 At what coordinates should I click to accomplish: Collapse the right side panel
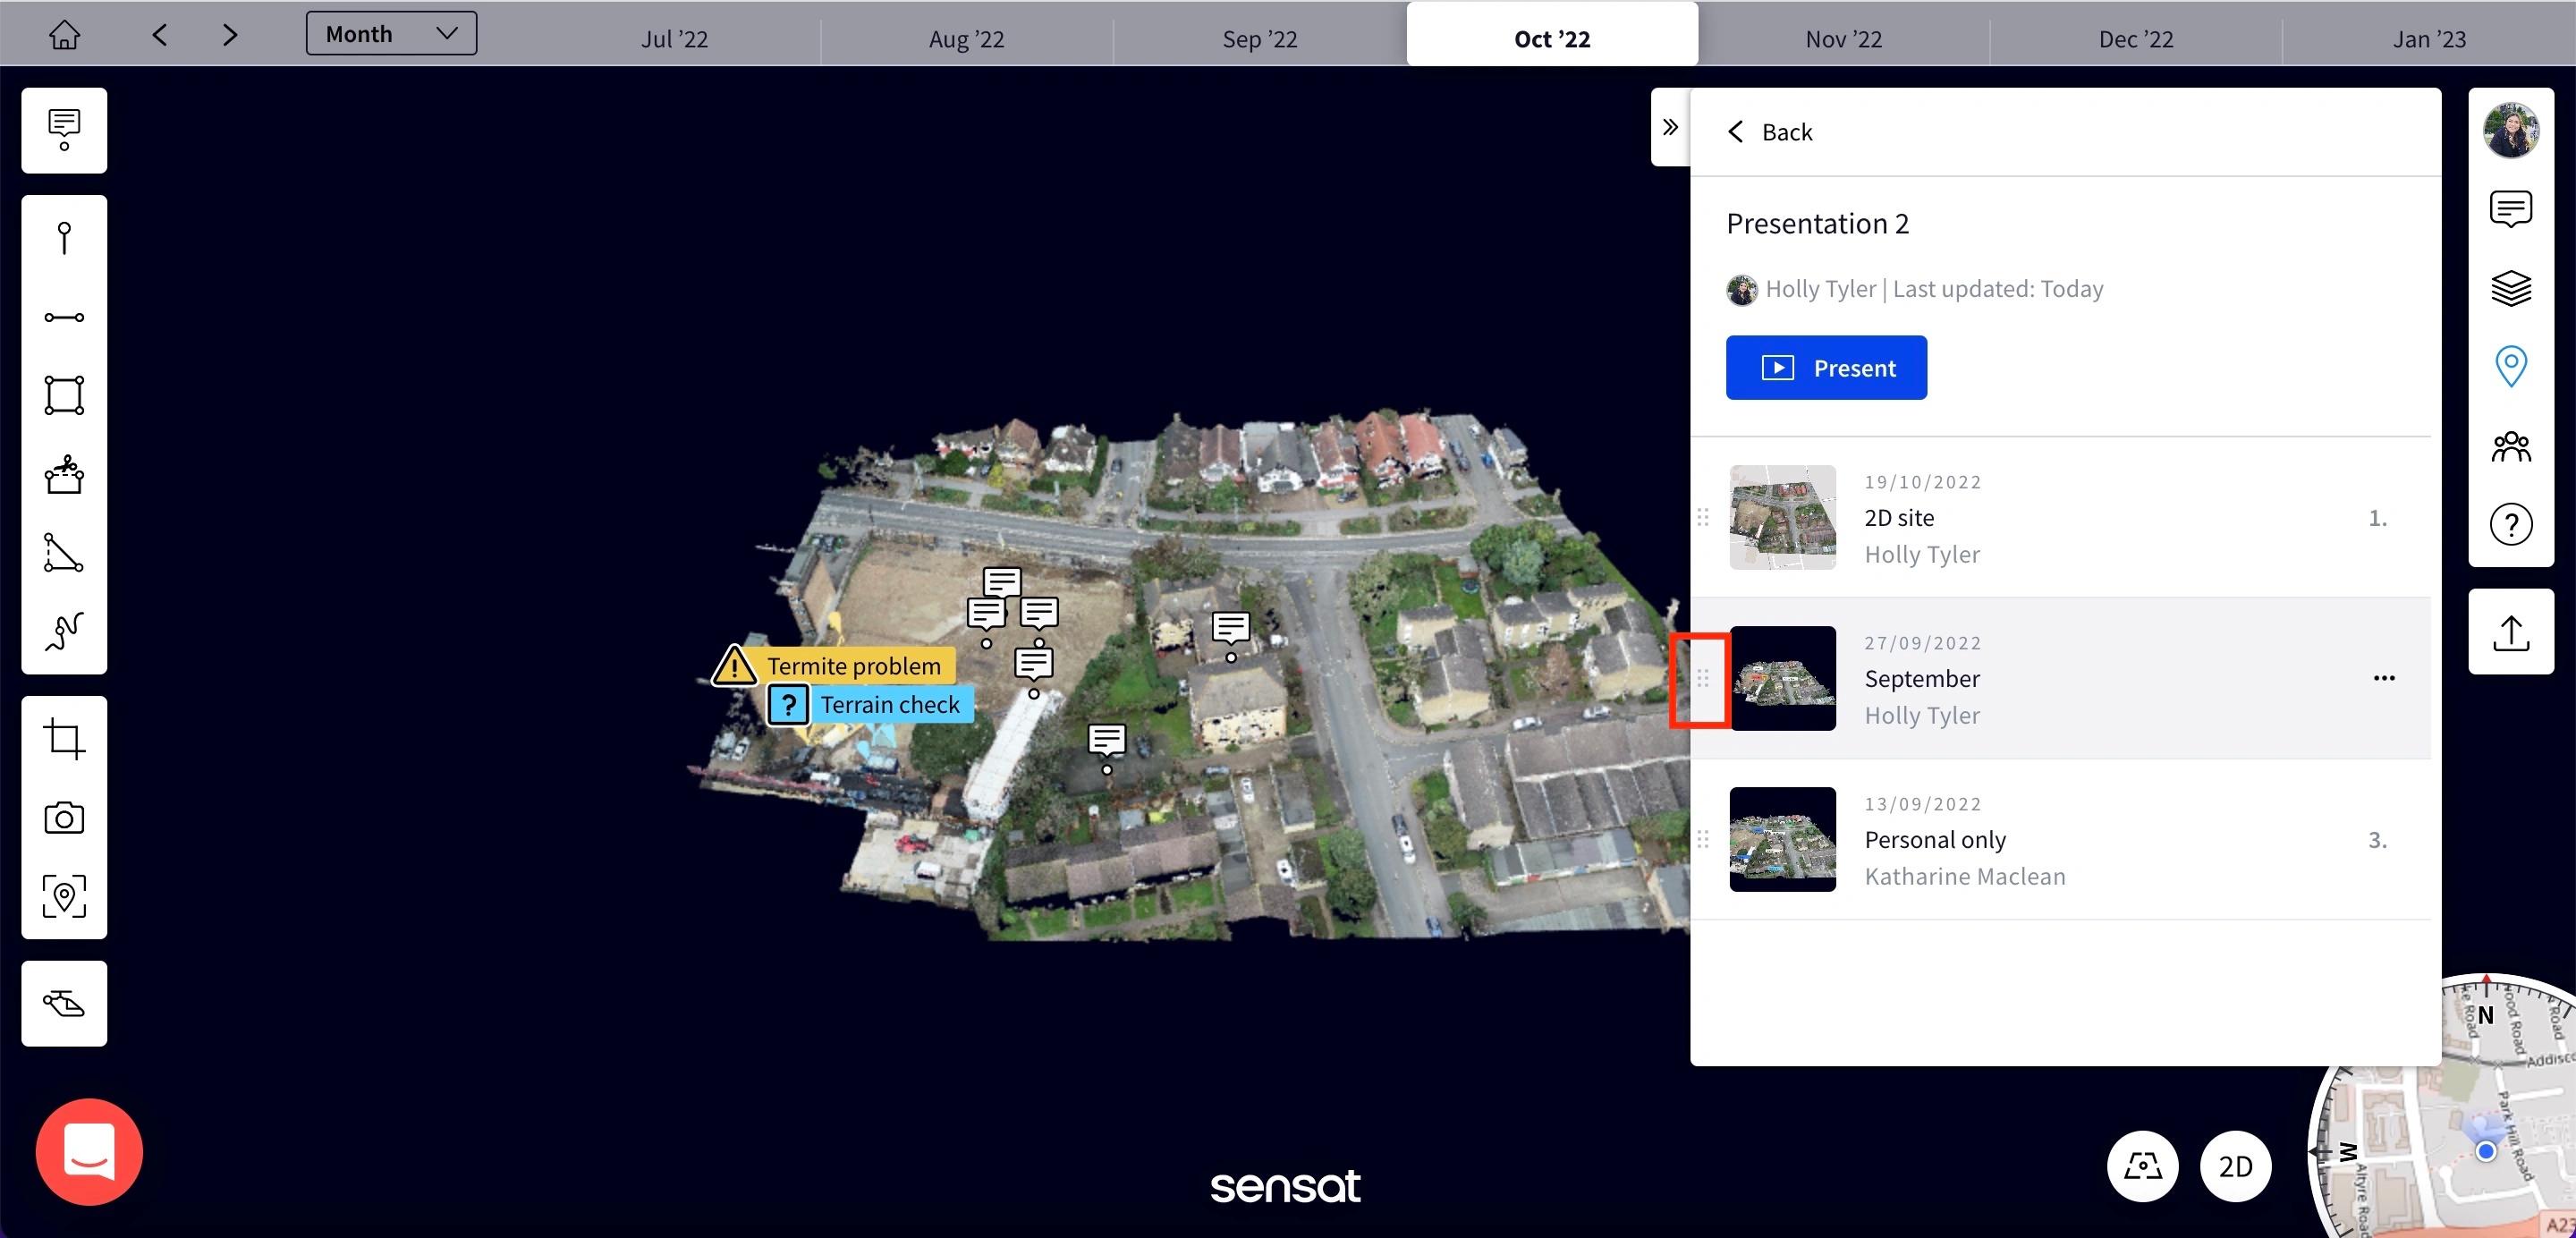1670,127
